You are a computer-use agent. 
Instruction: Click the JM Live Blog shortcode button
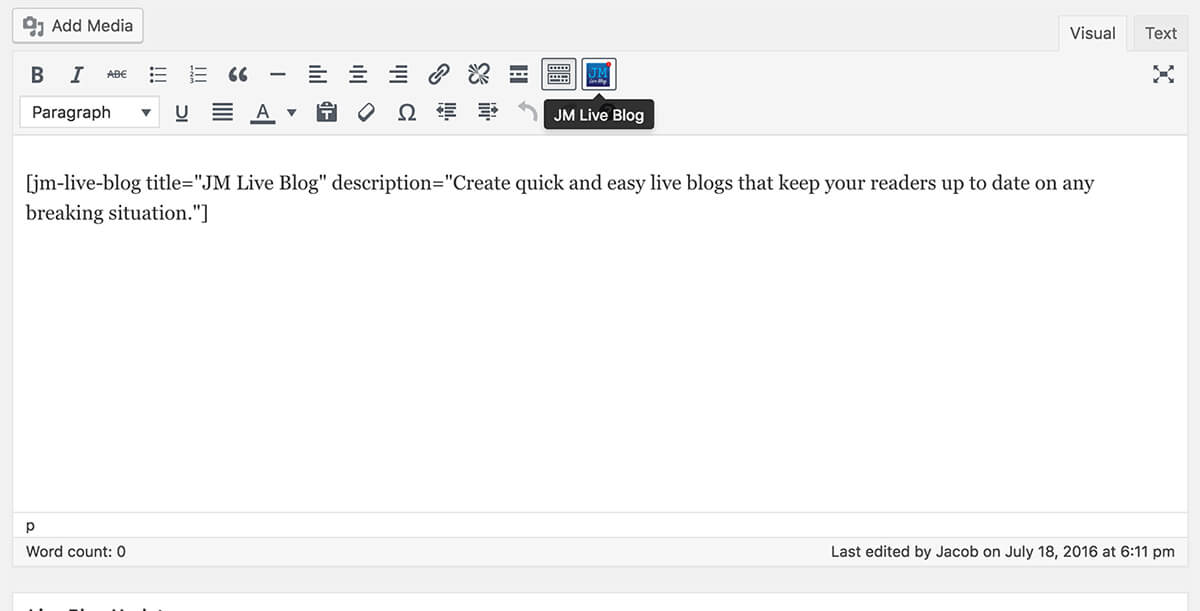tap(599, 75)
